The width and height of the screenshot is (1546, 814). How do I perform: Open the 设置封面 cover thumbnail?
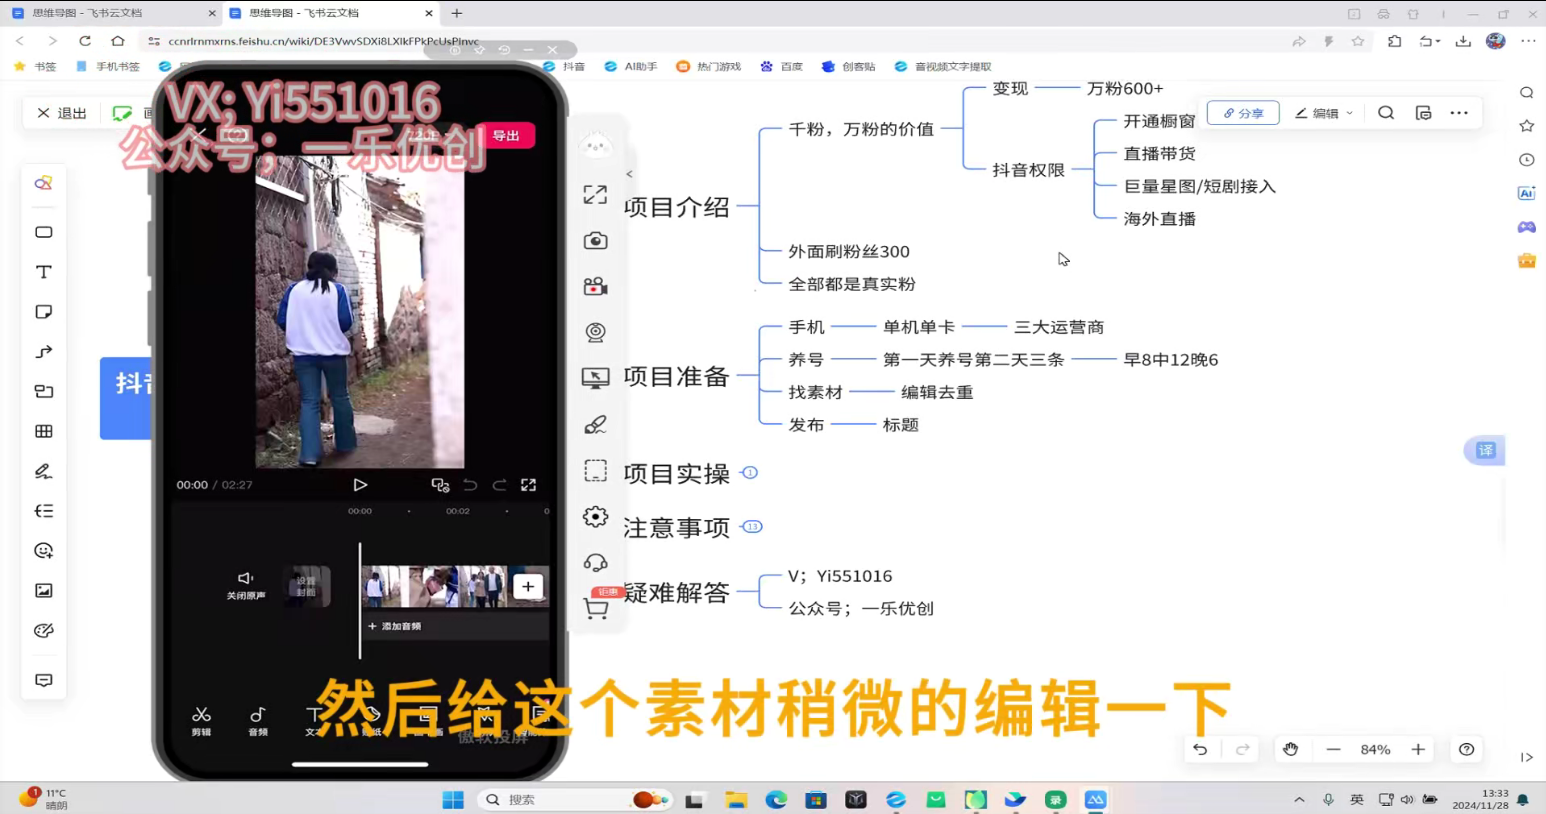(306, 586)
